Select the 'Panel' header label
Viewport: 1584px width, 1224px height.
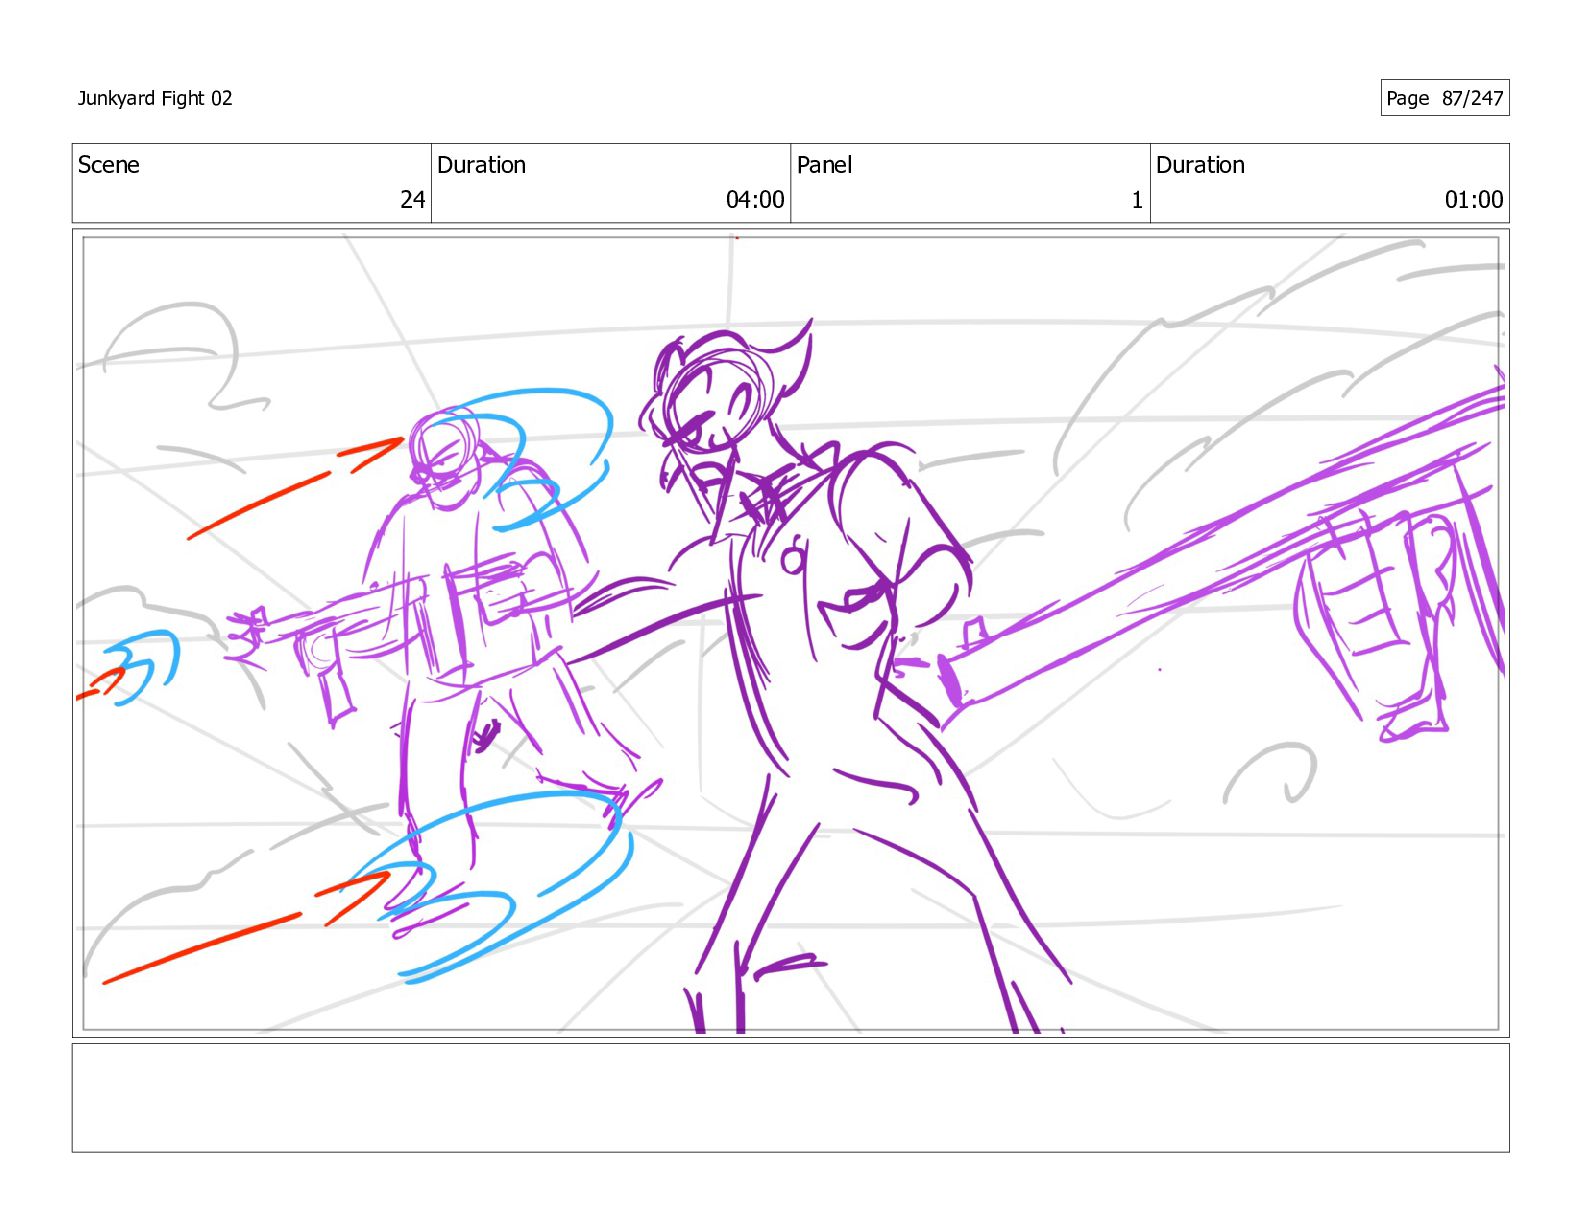825,165
